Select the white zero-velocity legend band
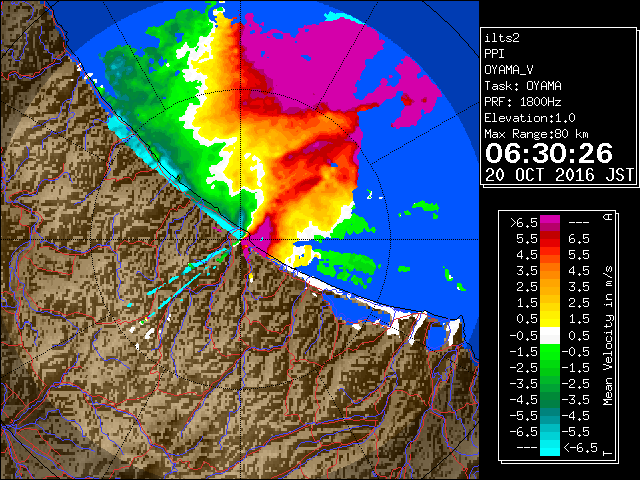The height and width of the screenshot is (480, 640). 550,336
